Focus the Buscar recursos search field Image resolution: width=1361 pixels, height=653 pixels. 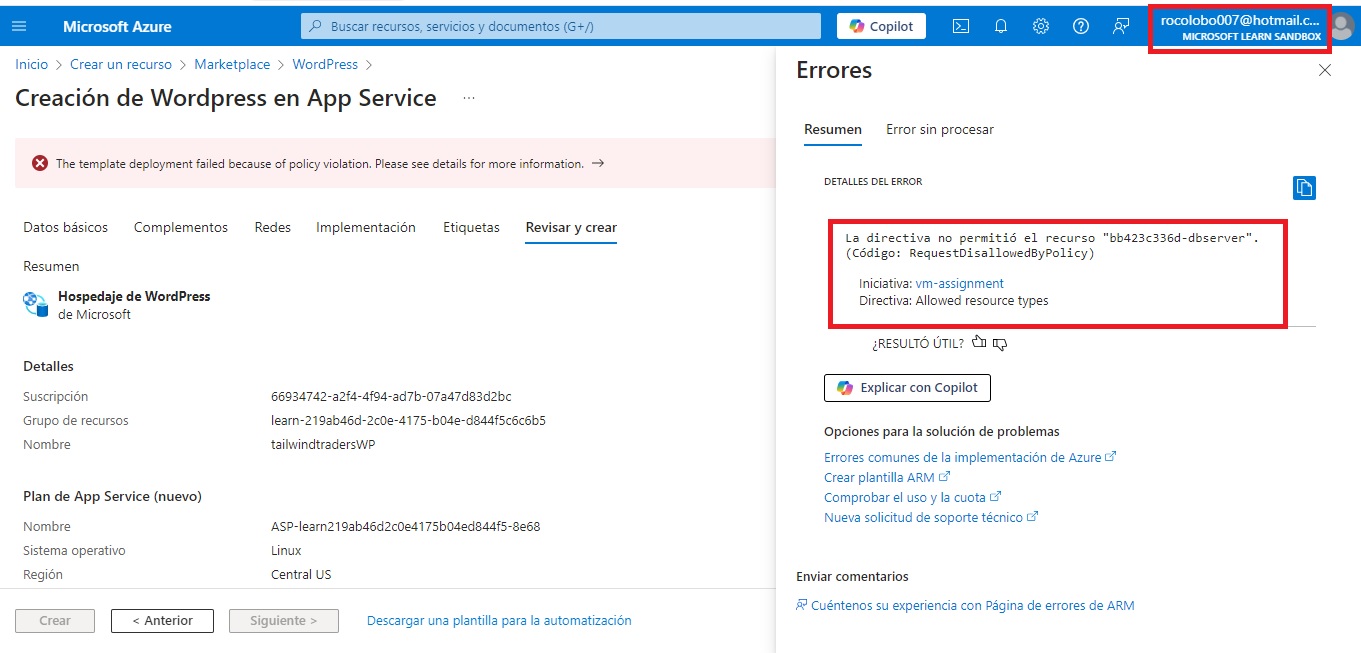(x=561, y=27)
